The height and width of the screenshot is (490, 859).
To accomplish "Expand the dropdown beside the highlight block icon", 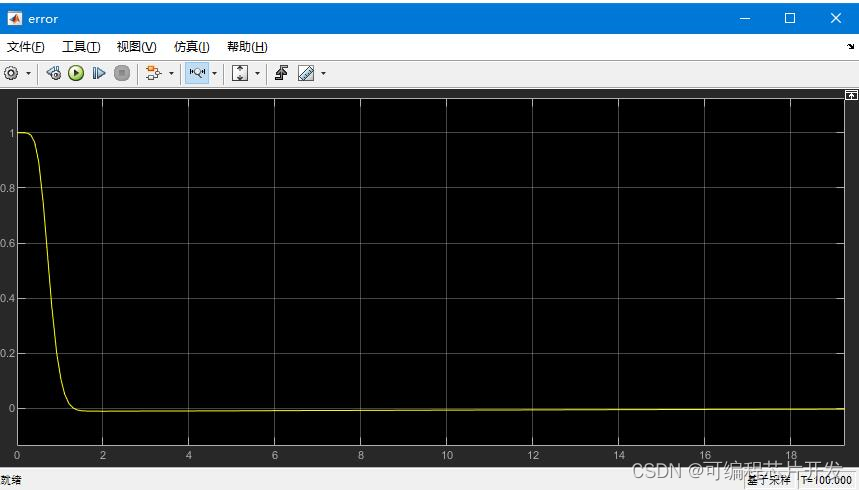I will (x=171, y=73).
